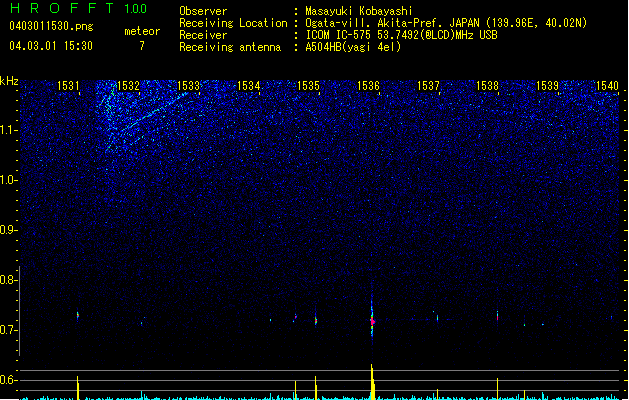
Task: Click the antenna text A504HB(yagi 4el)
Action: coord(353,47)
